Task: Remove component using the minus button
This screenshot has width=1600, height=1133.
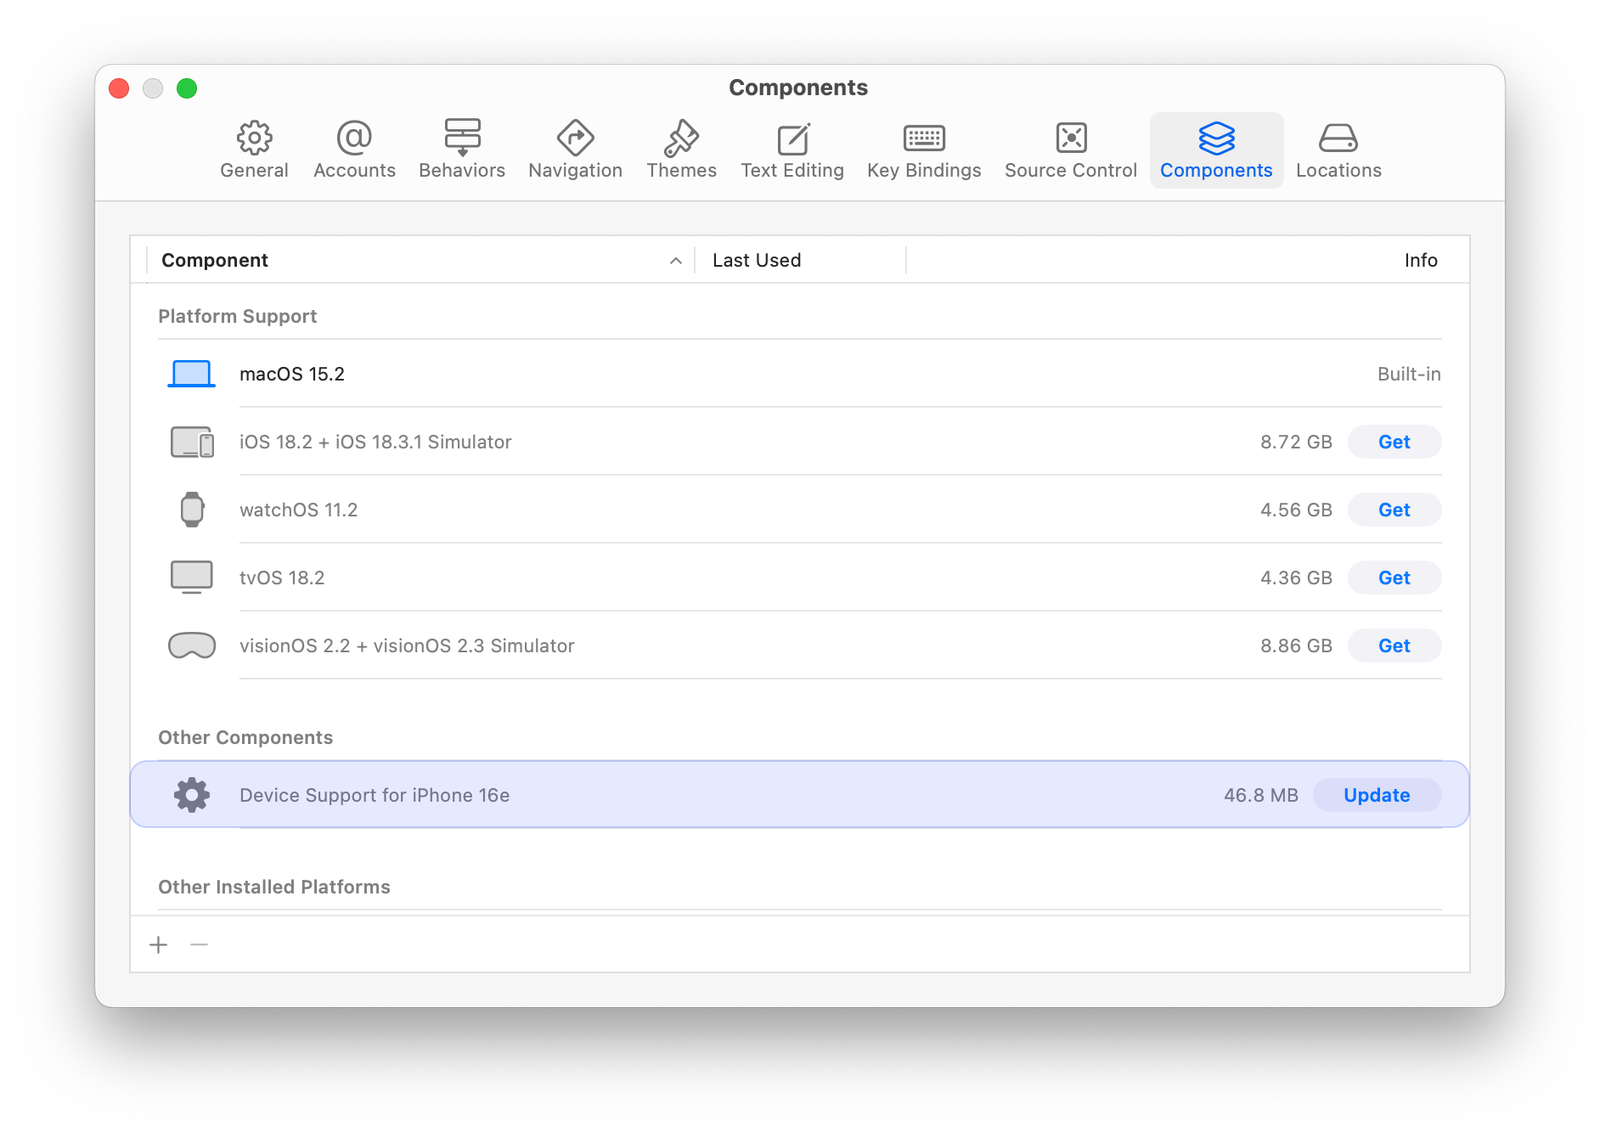Action: click(199, 944)
